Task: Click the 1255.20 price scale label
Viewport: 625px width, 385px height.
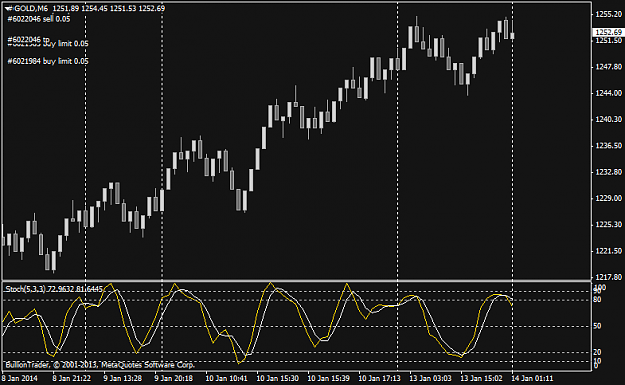Action: pyautogui.click(x=608, y=14)
